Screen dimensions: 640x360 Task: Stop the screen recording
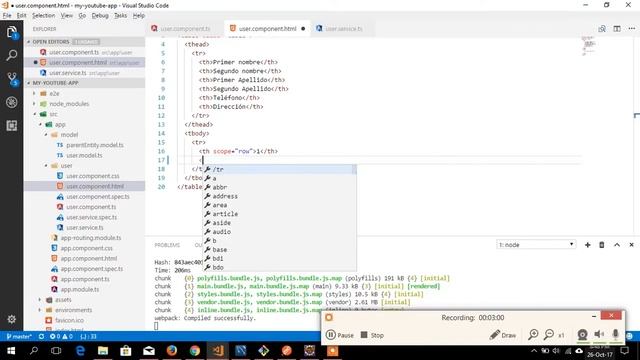[372, 335]
